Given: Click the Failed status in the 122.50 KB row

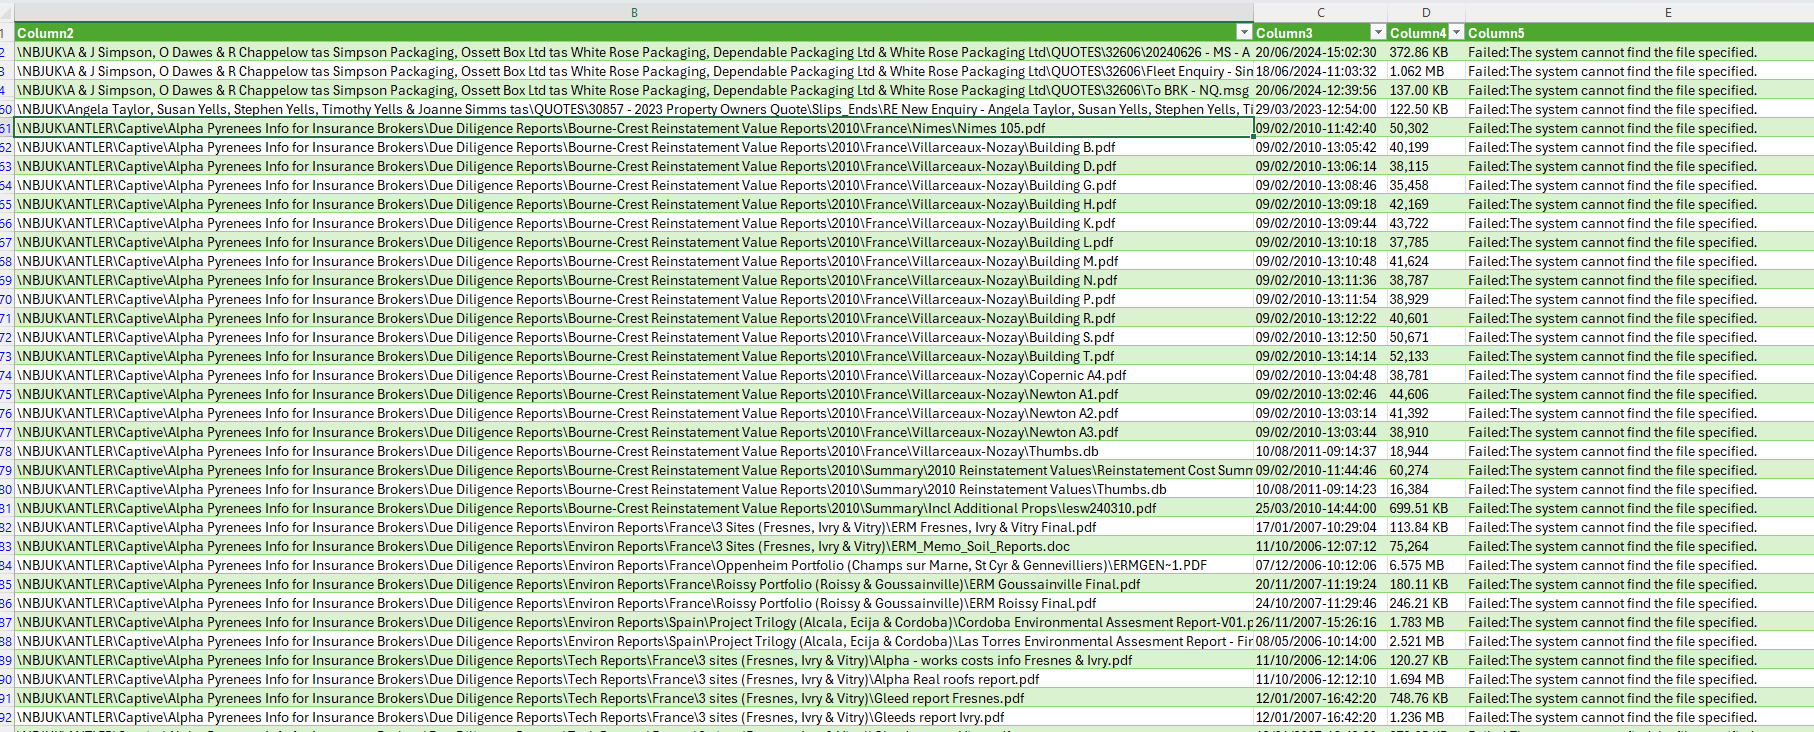Looking at the screenshot, I should click(1640, 109).
